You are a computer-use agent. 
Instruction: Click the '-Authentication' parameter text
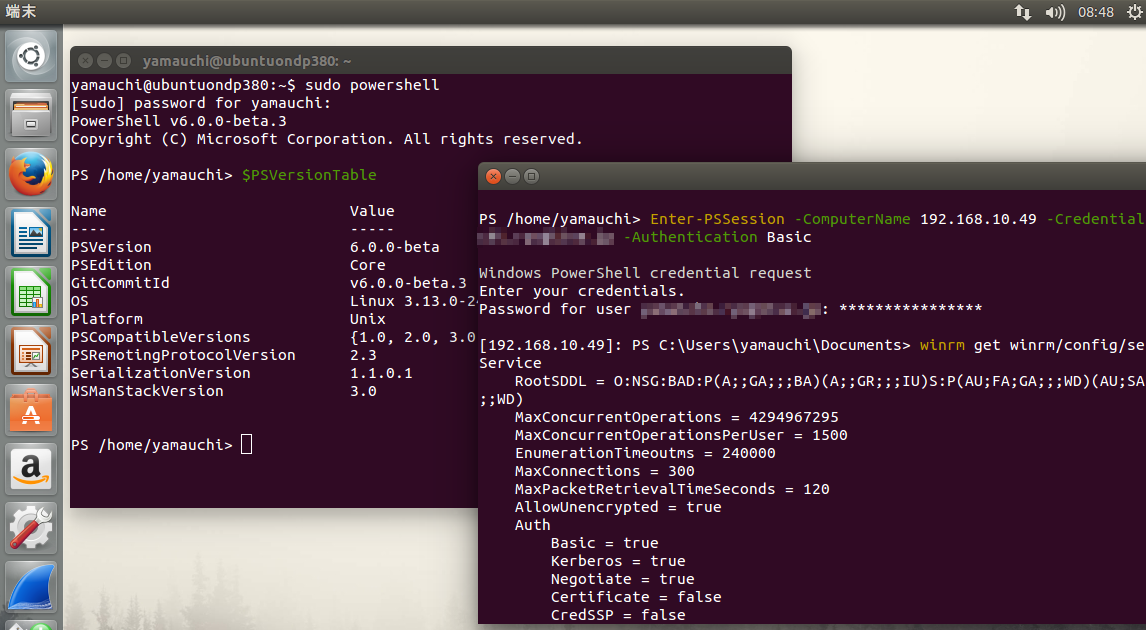[x=690, y=237]
